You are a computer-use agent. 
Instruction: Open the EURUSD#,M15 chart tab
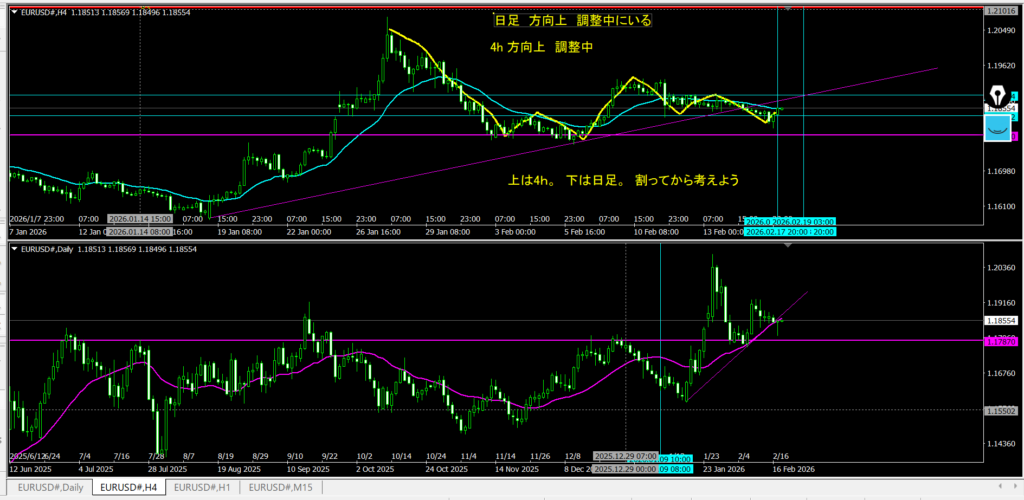(x=283, y=487)
